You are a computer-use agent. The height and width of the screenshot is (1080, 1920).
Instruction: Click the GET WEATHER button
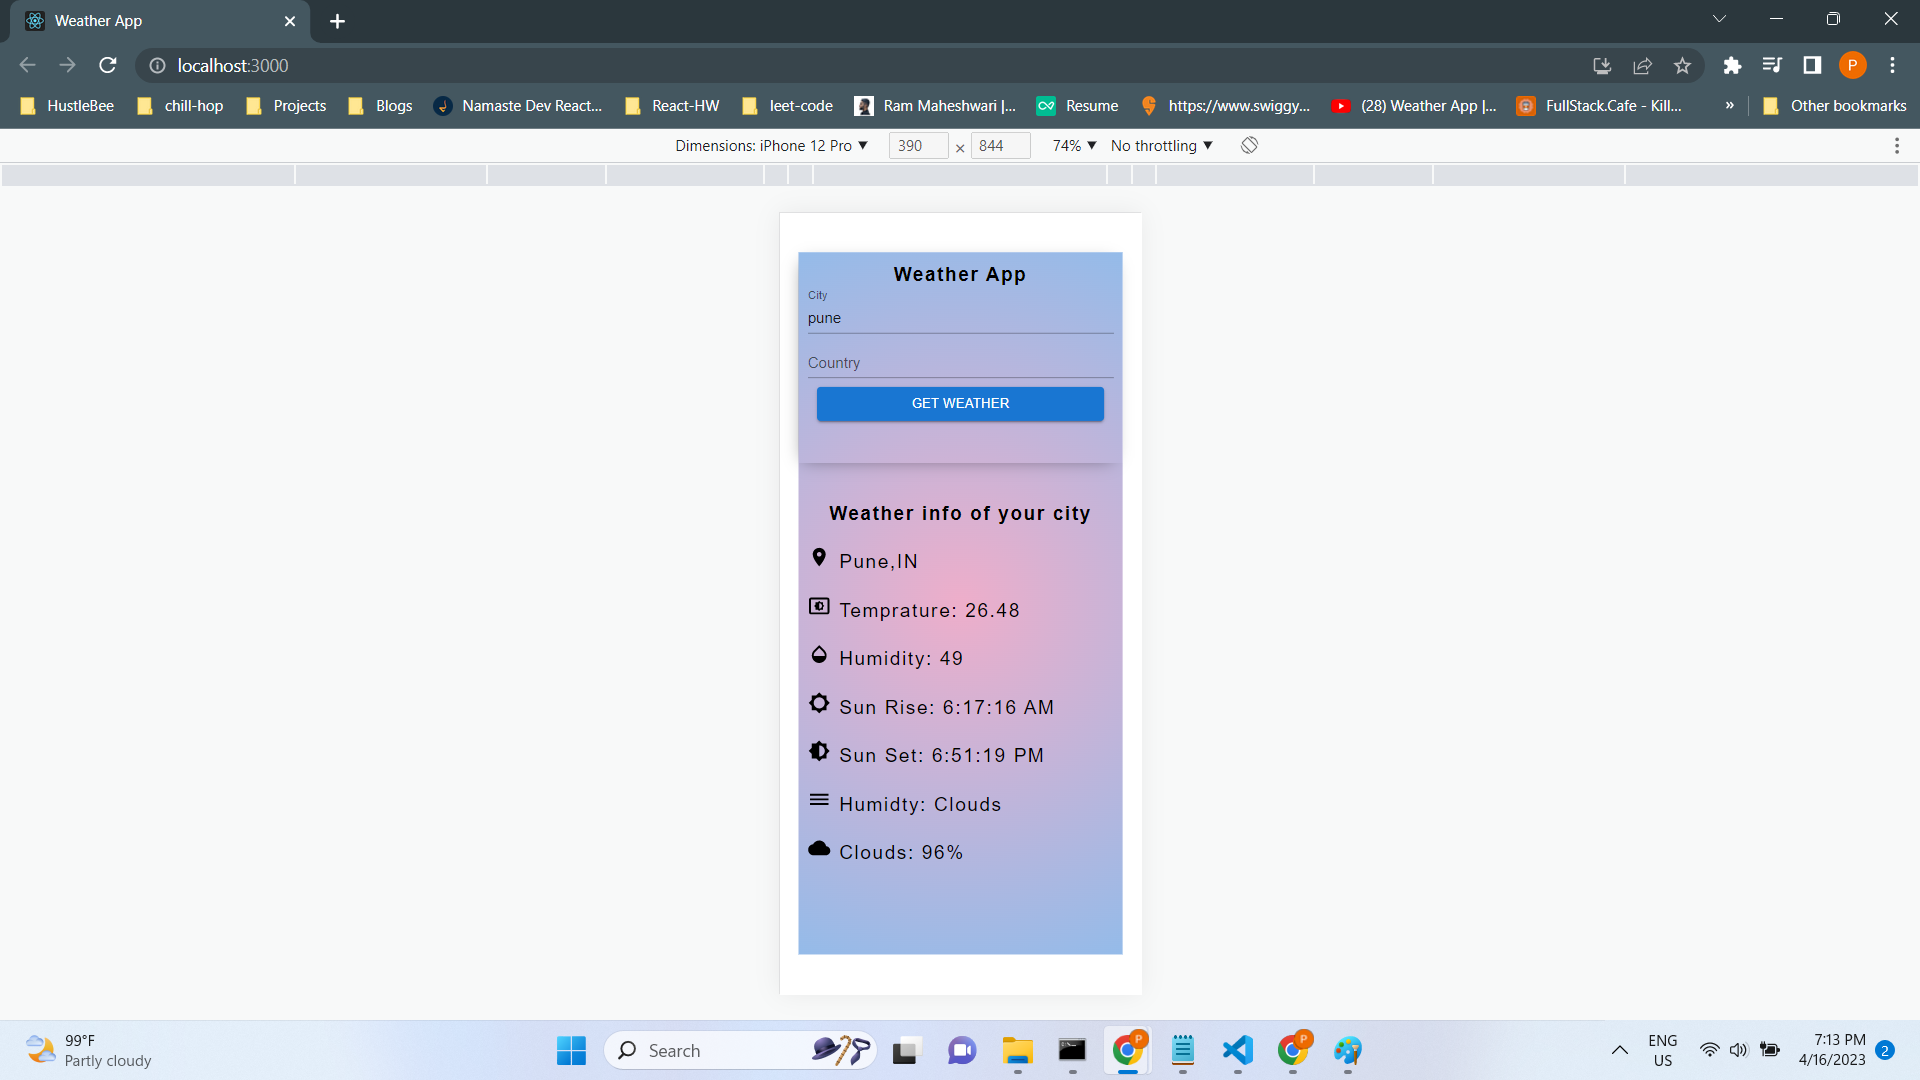tap(959, 403)
